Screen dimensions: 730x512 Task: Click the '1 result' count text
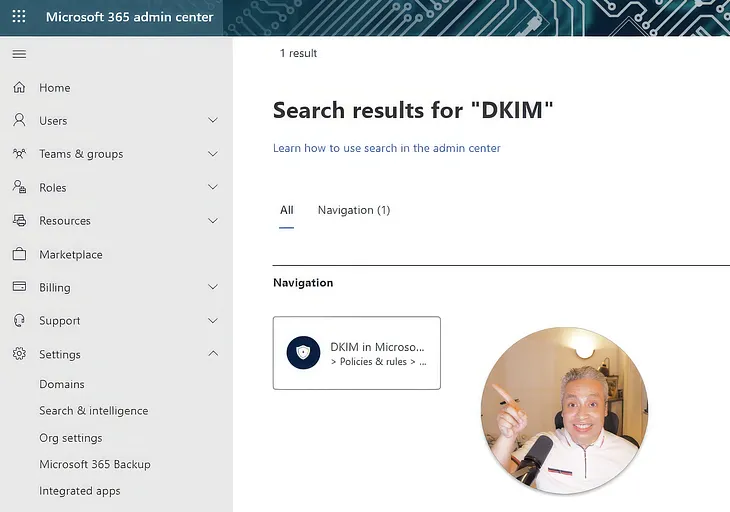298,53
